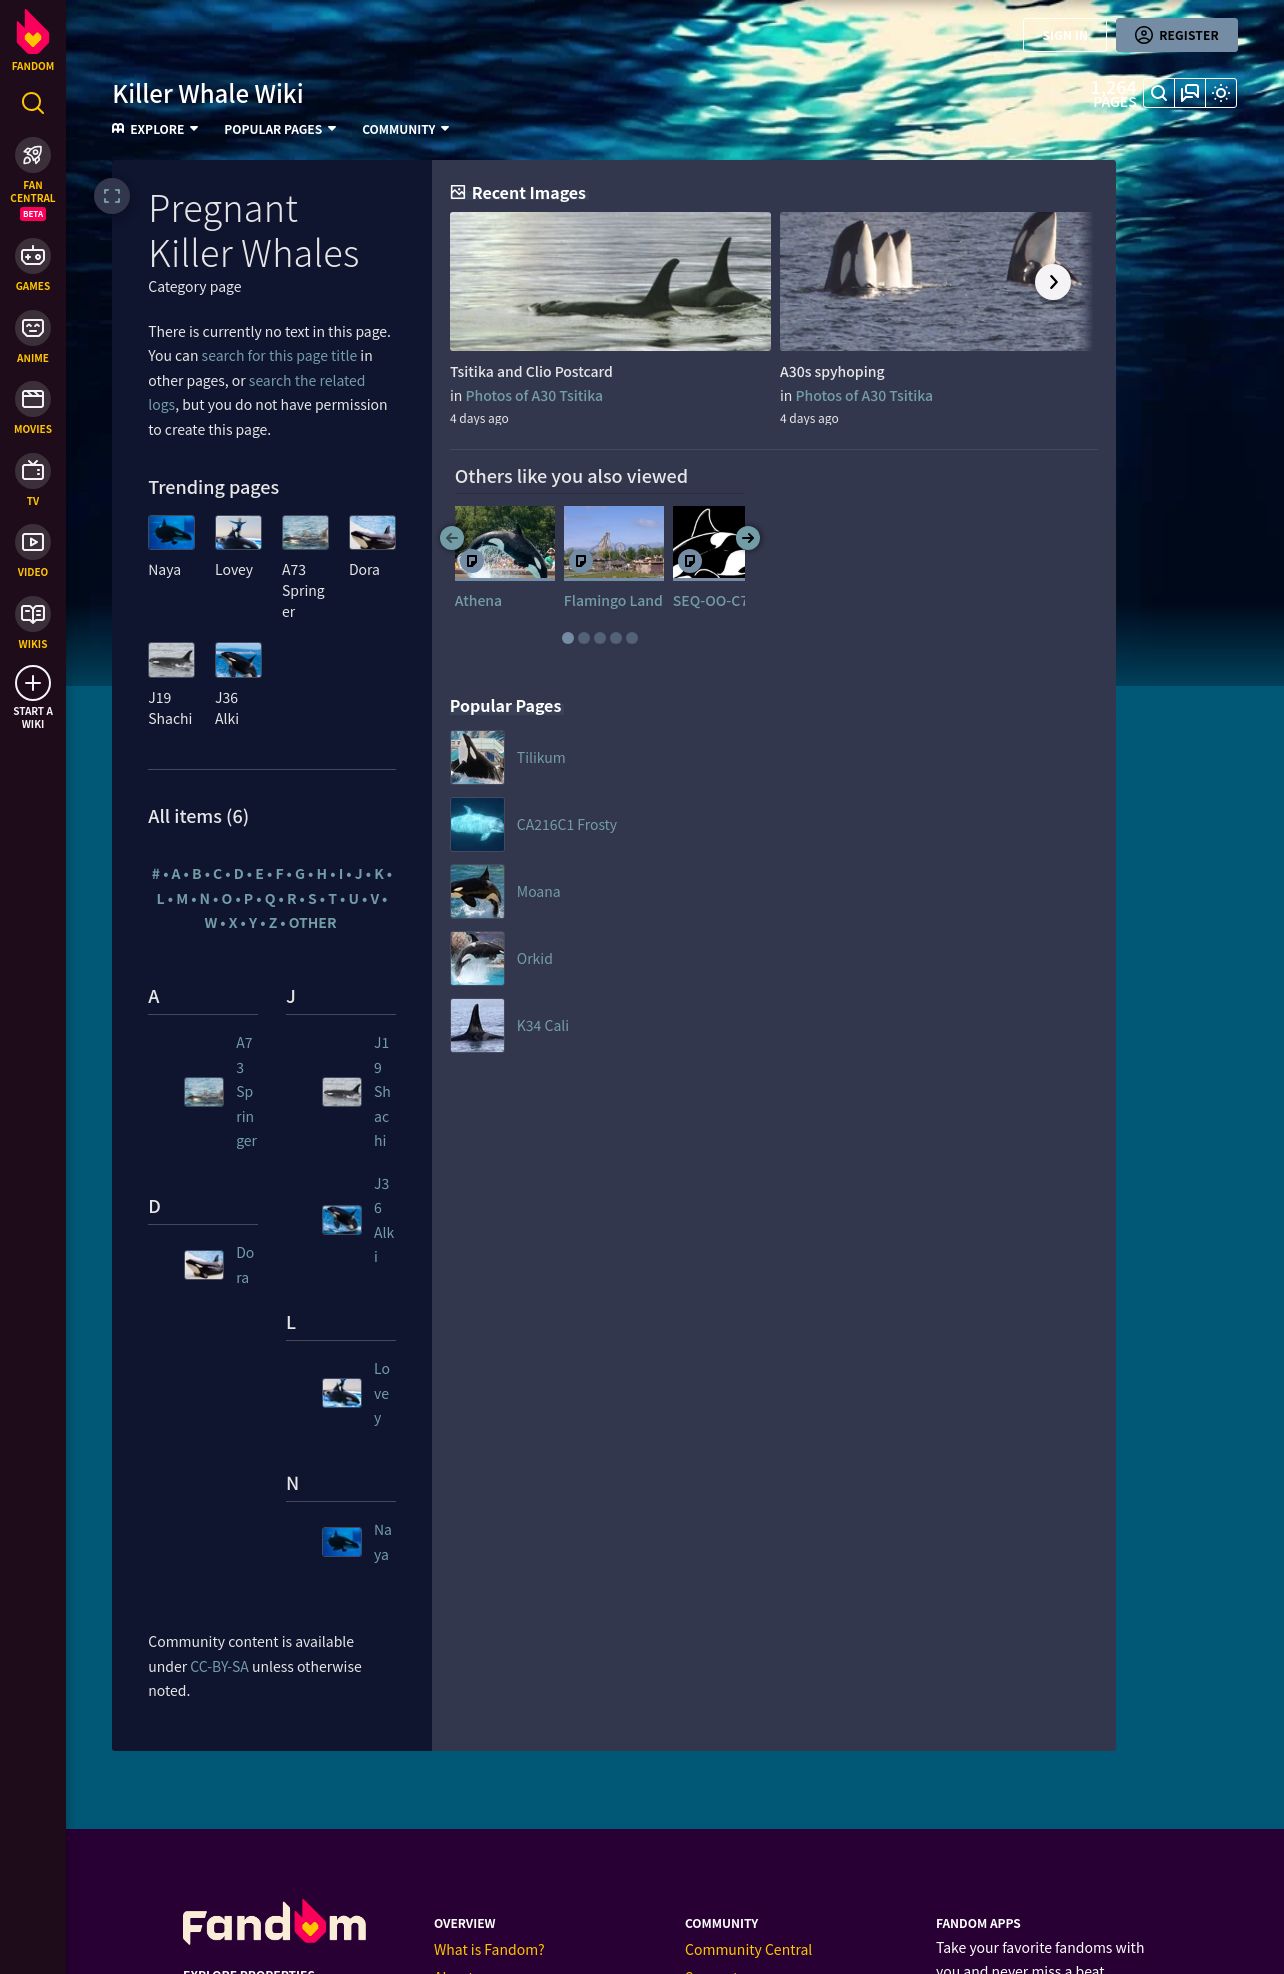Jump to OTHER in alphabet index
Viewport: 1284px width, 1974px height.
click(313, 923)
